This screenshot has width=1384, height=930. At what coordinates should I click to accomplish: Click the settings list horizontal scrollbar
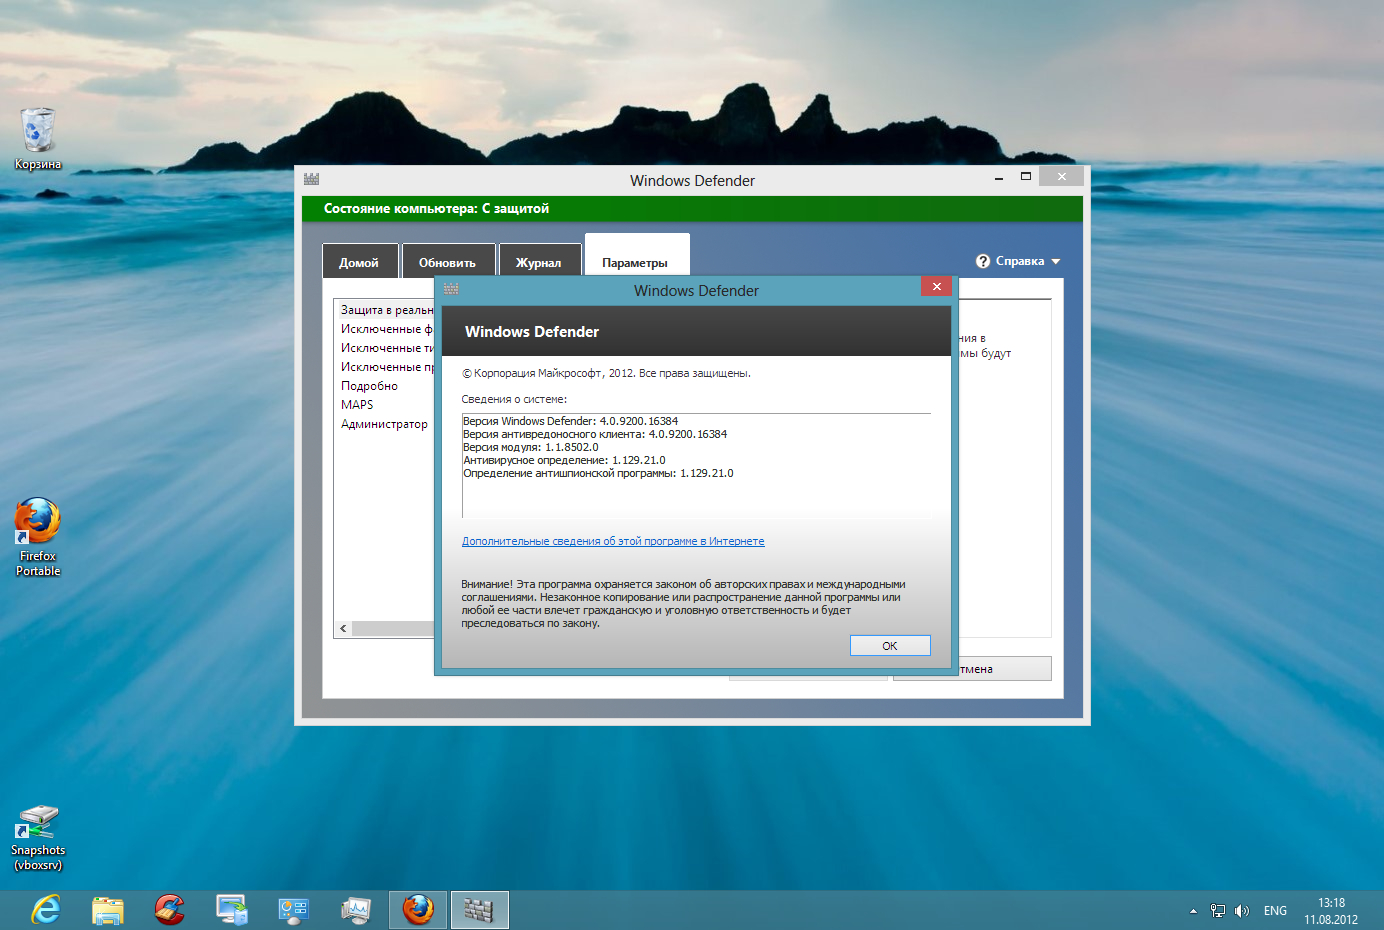click(x=393, y=628)
